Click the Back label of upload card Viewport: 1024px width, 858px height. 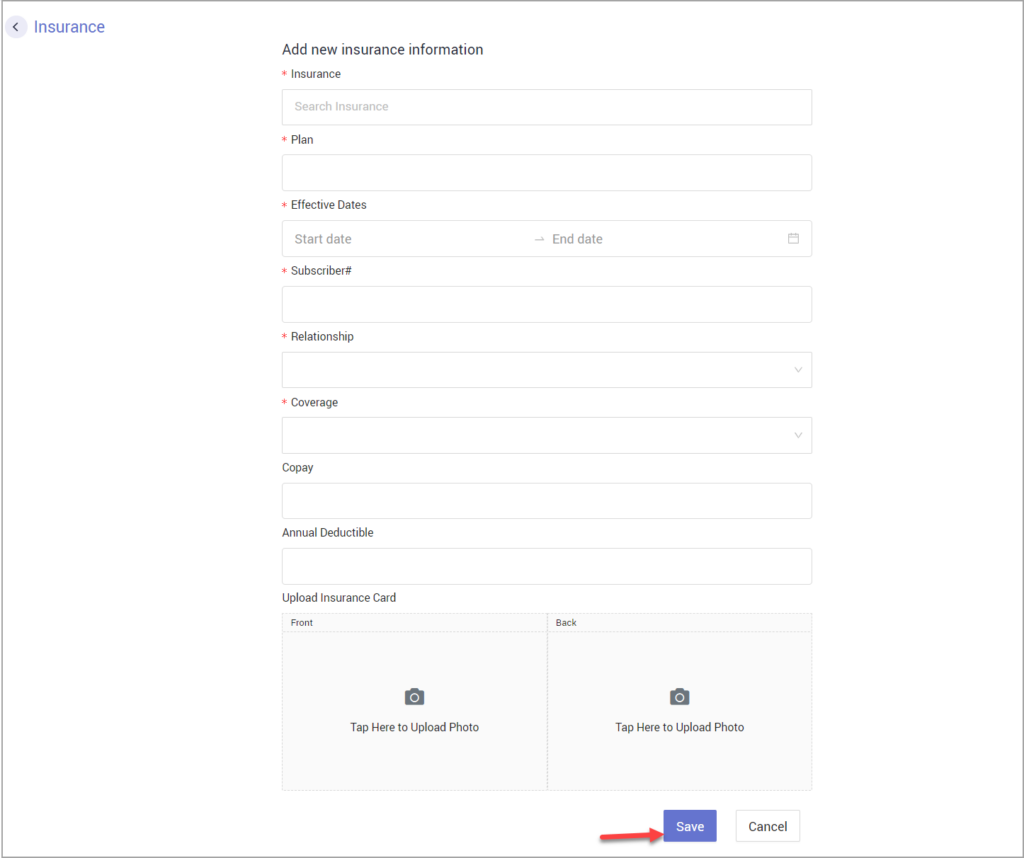(x=566, y=623)
